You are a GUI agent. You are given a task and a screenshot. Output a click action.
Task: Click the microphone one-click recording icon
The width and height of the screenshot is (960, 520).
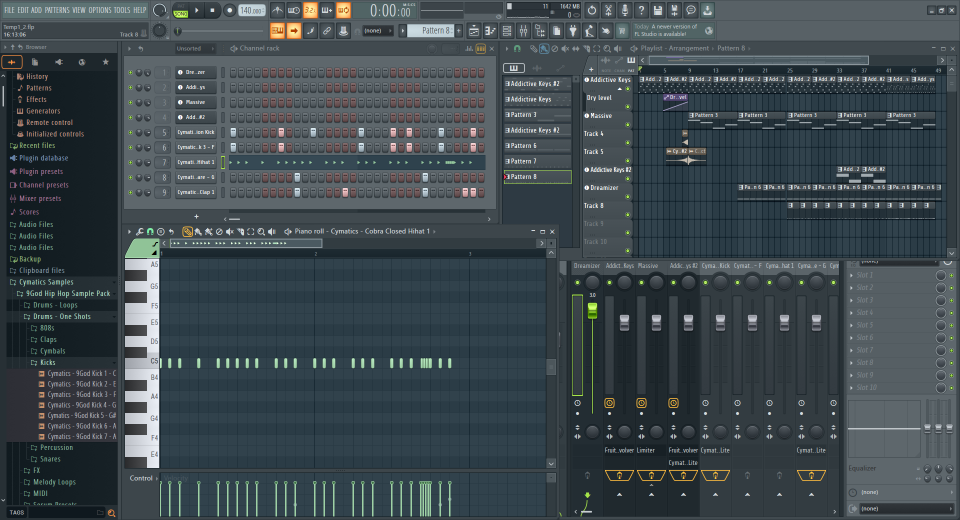click(x=625, y=10)
